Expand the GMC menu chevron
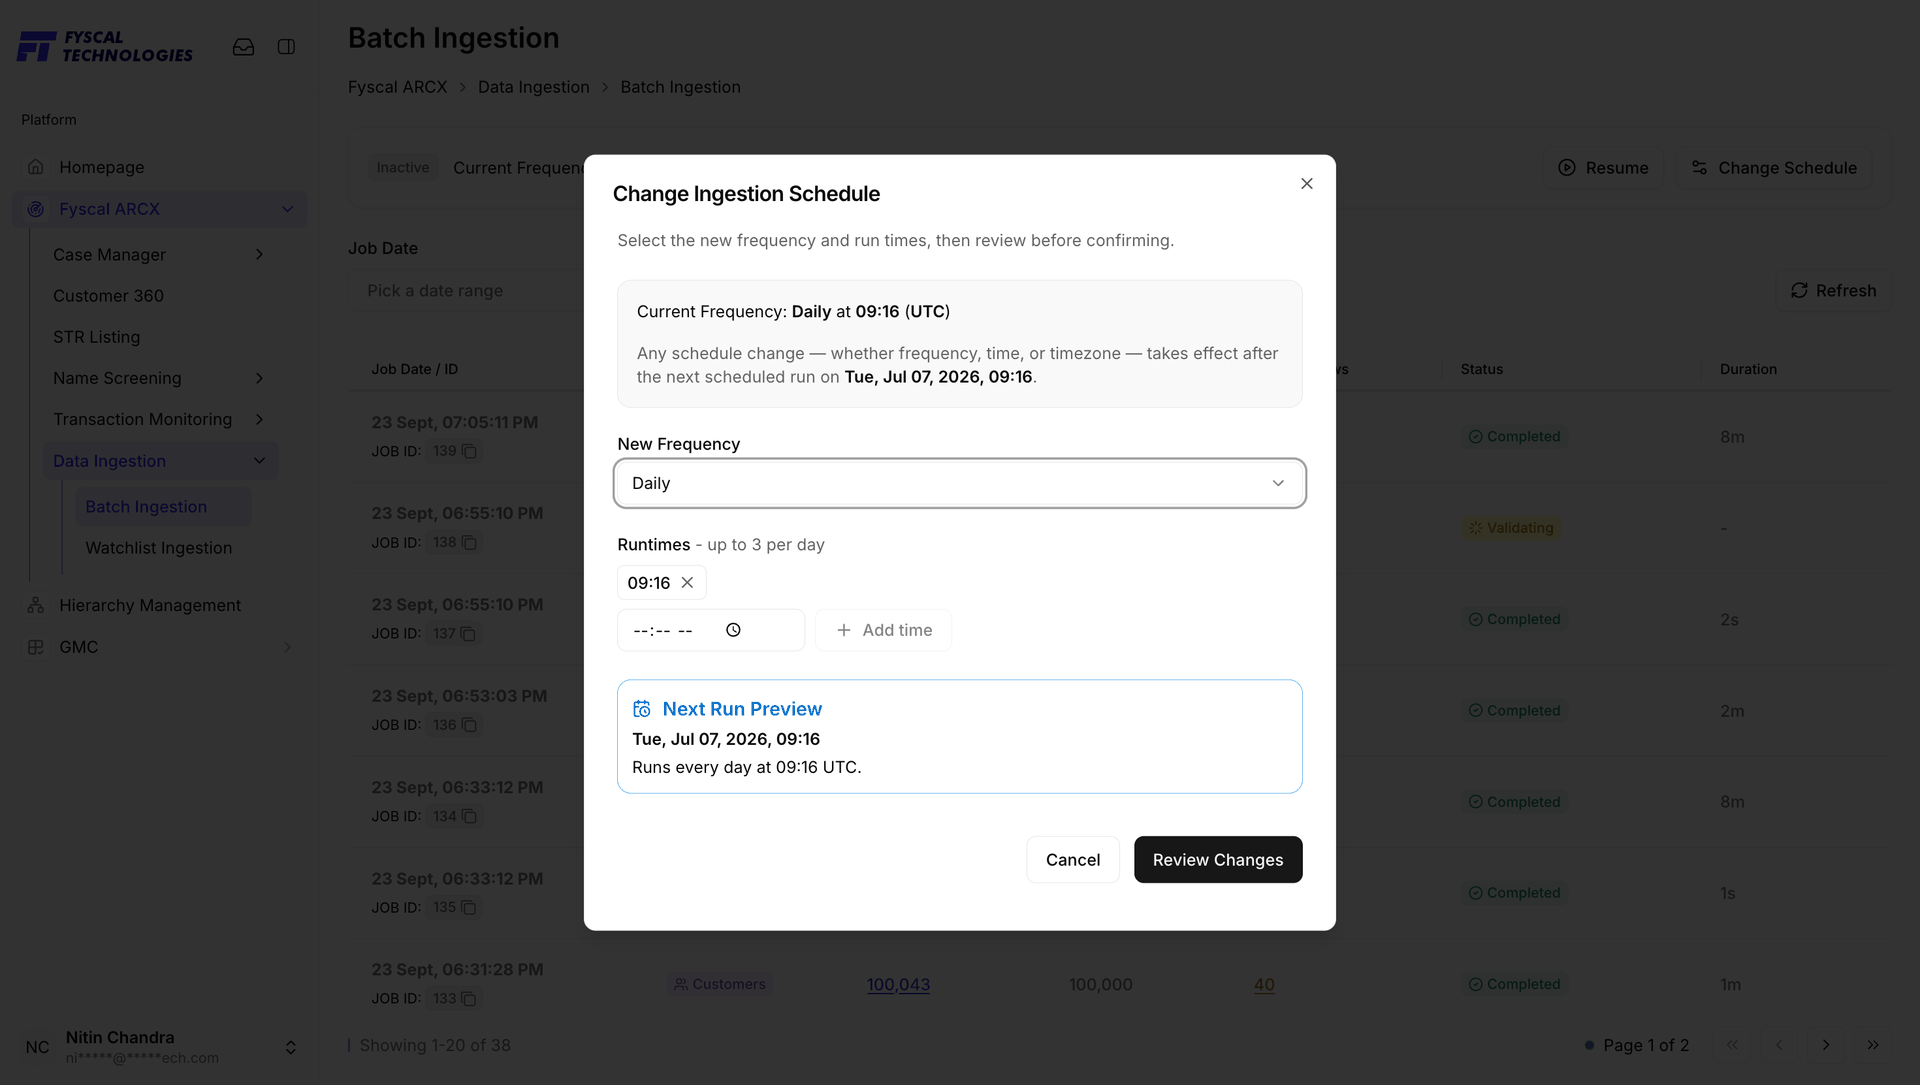This screenshot has width=1920, height=1085. pos(287,647)
